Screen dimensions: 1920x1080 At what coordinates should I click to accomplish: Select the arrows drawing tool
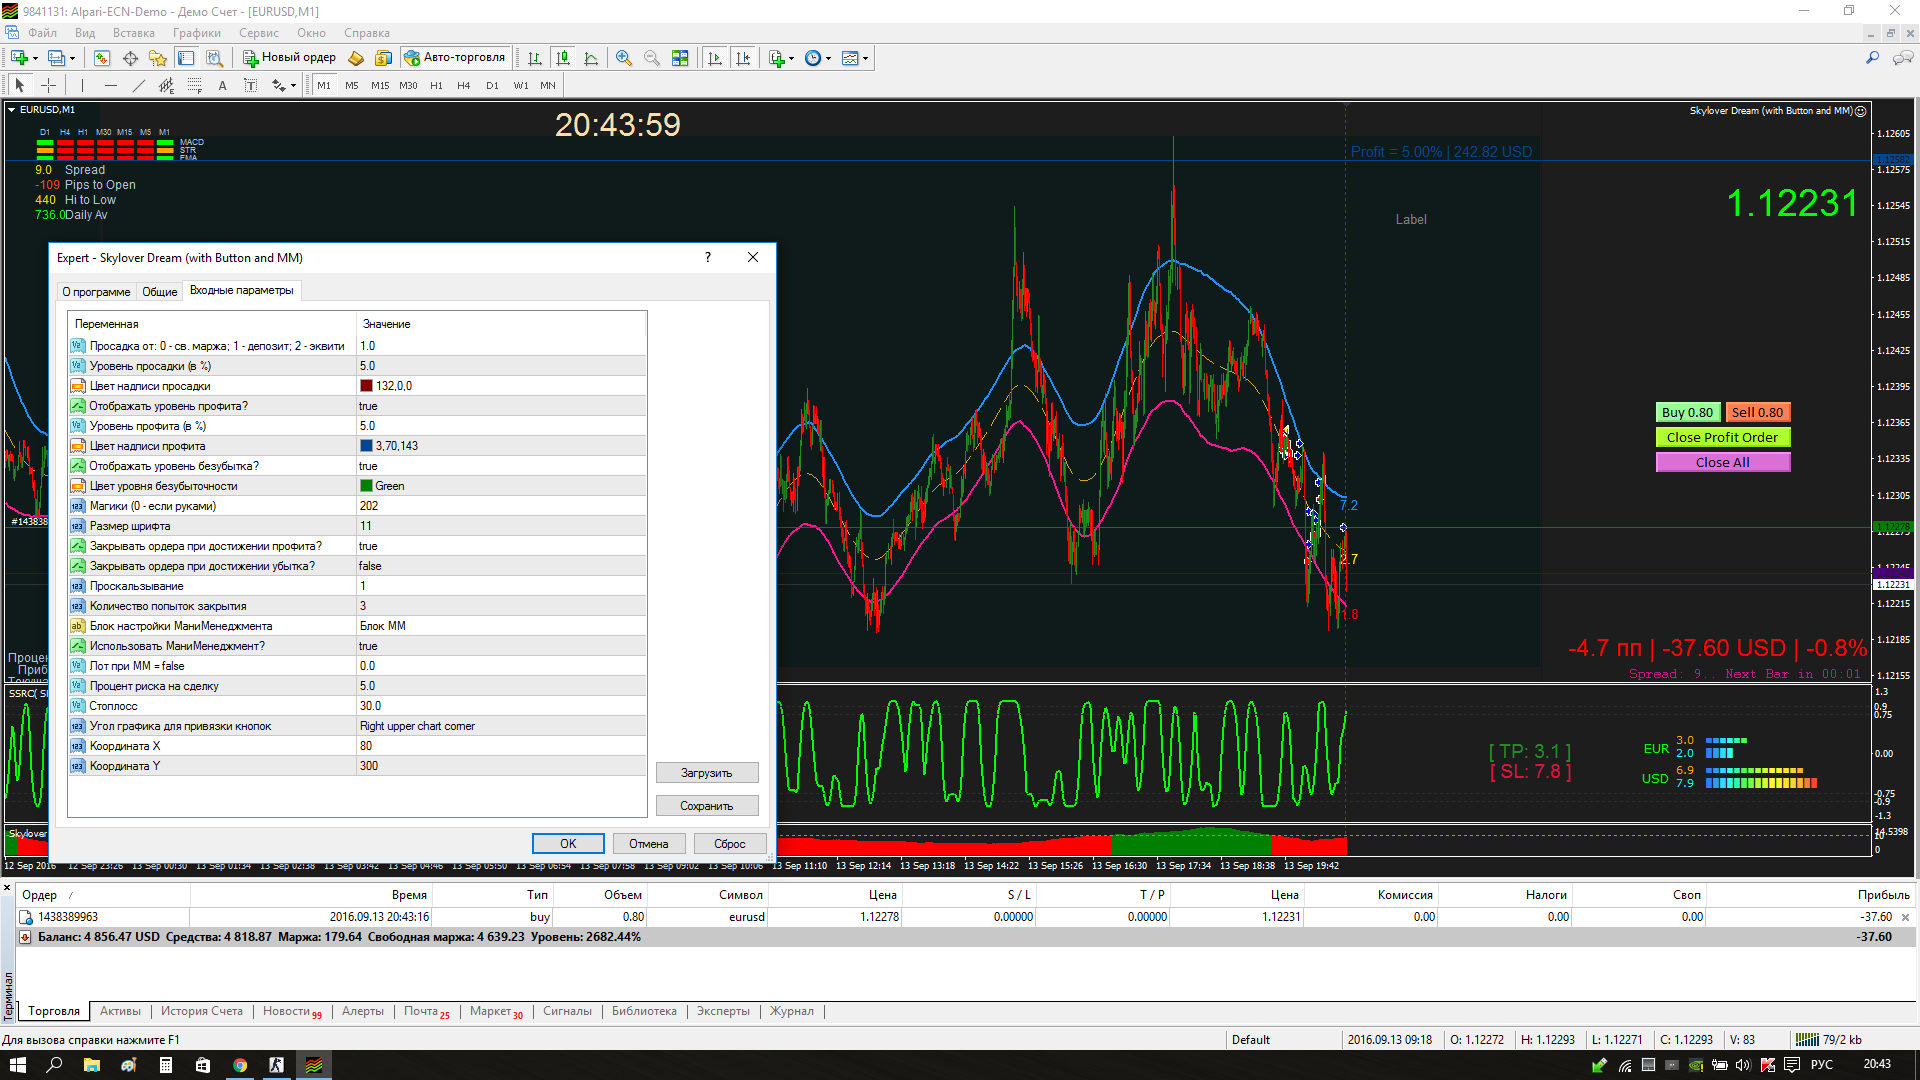pos(279,85)
